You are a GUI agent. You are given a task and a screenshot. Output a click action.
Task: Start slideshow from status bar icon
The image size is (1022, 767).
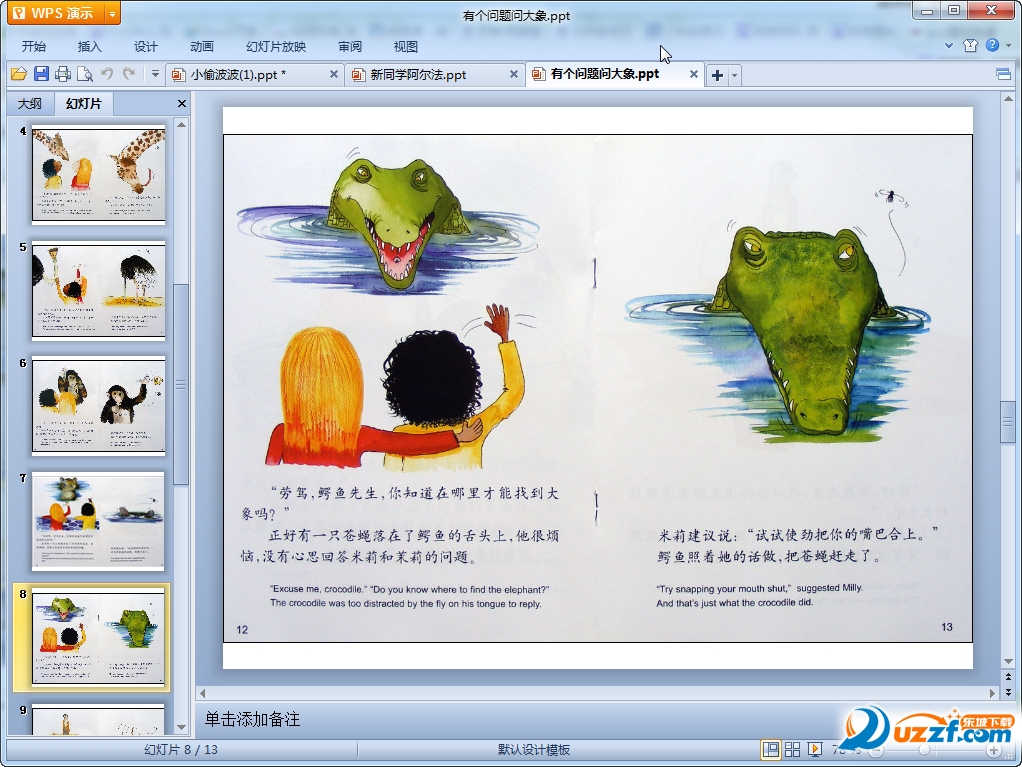[815, 750]
